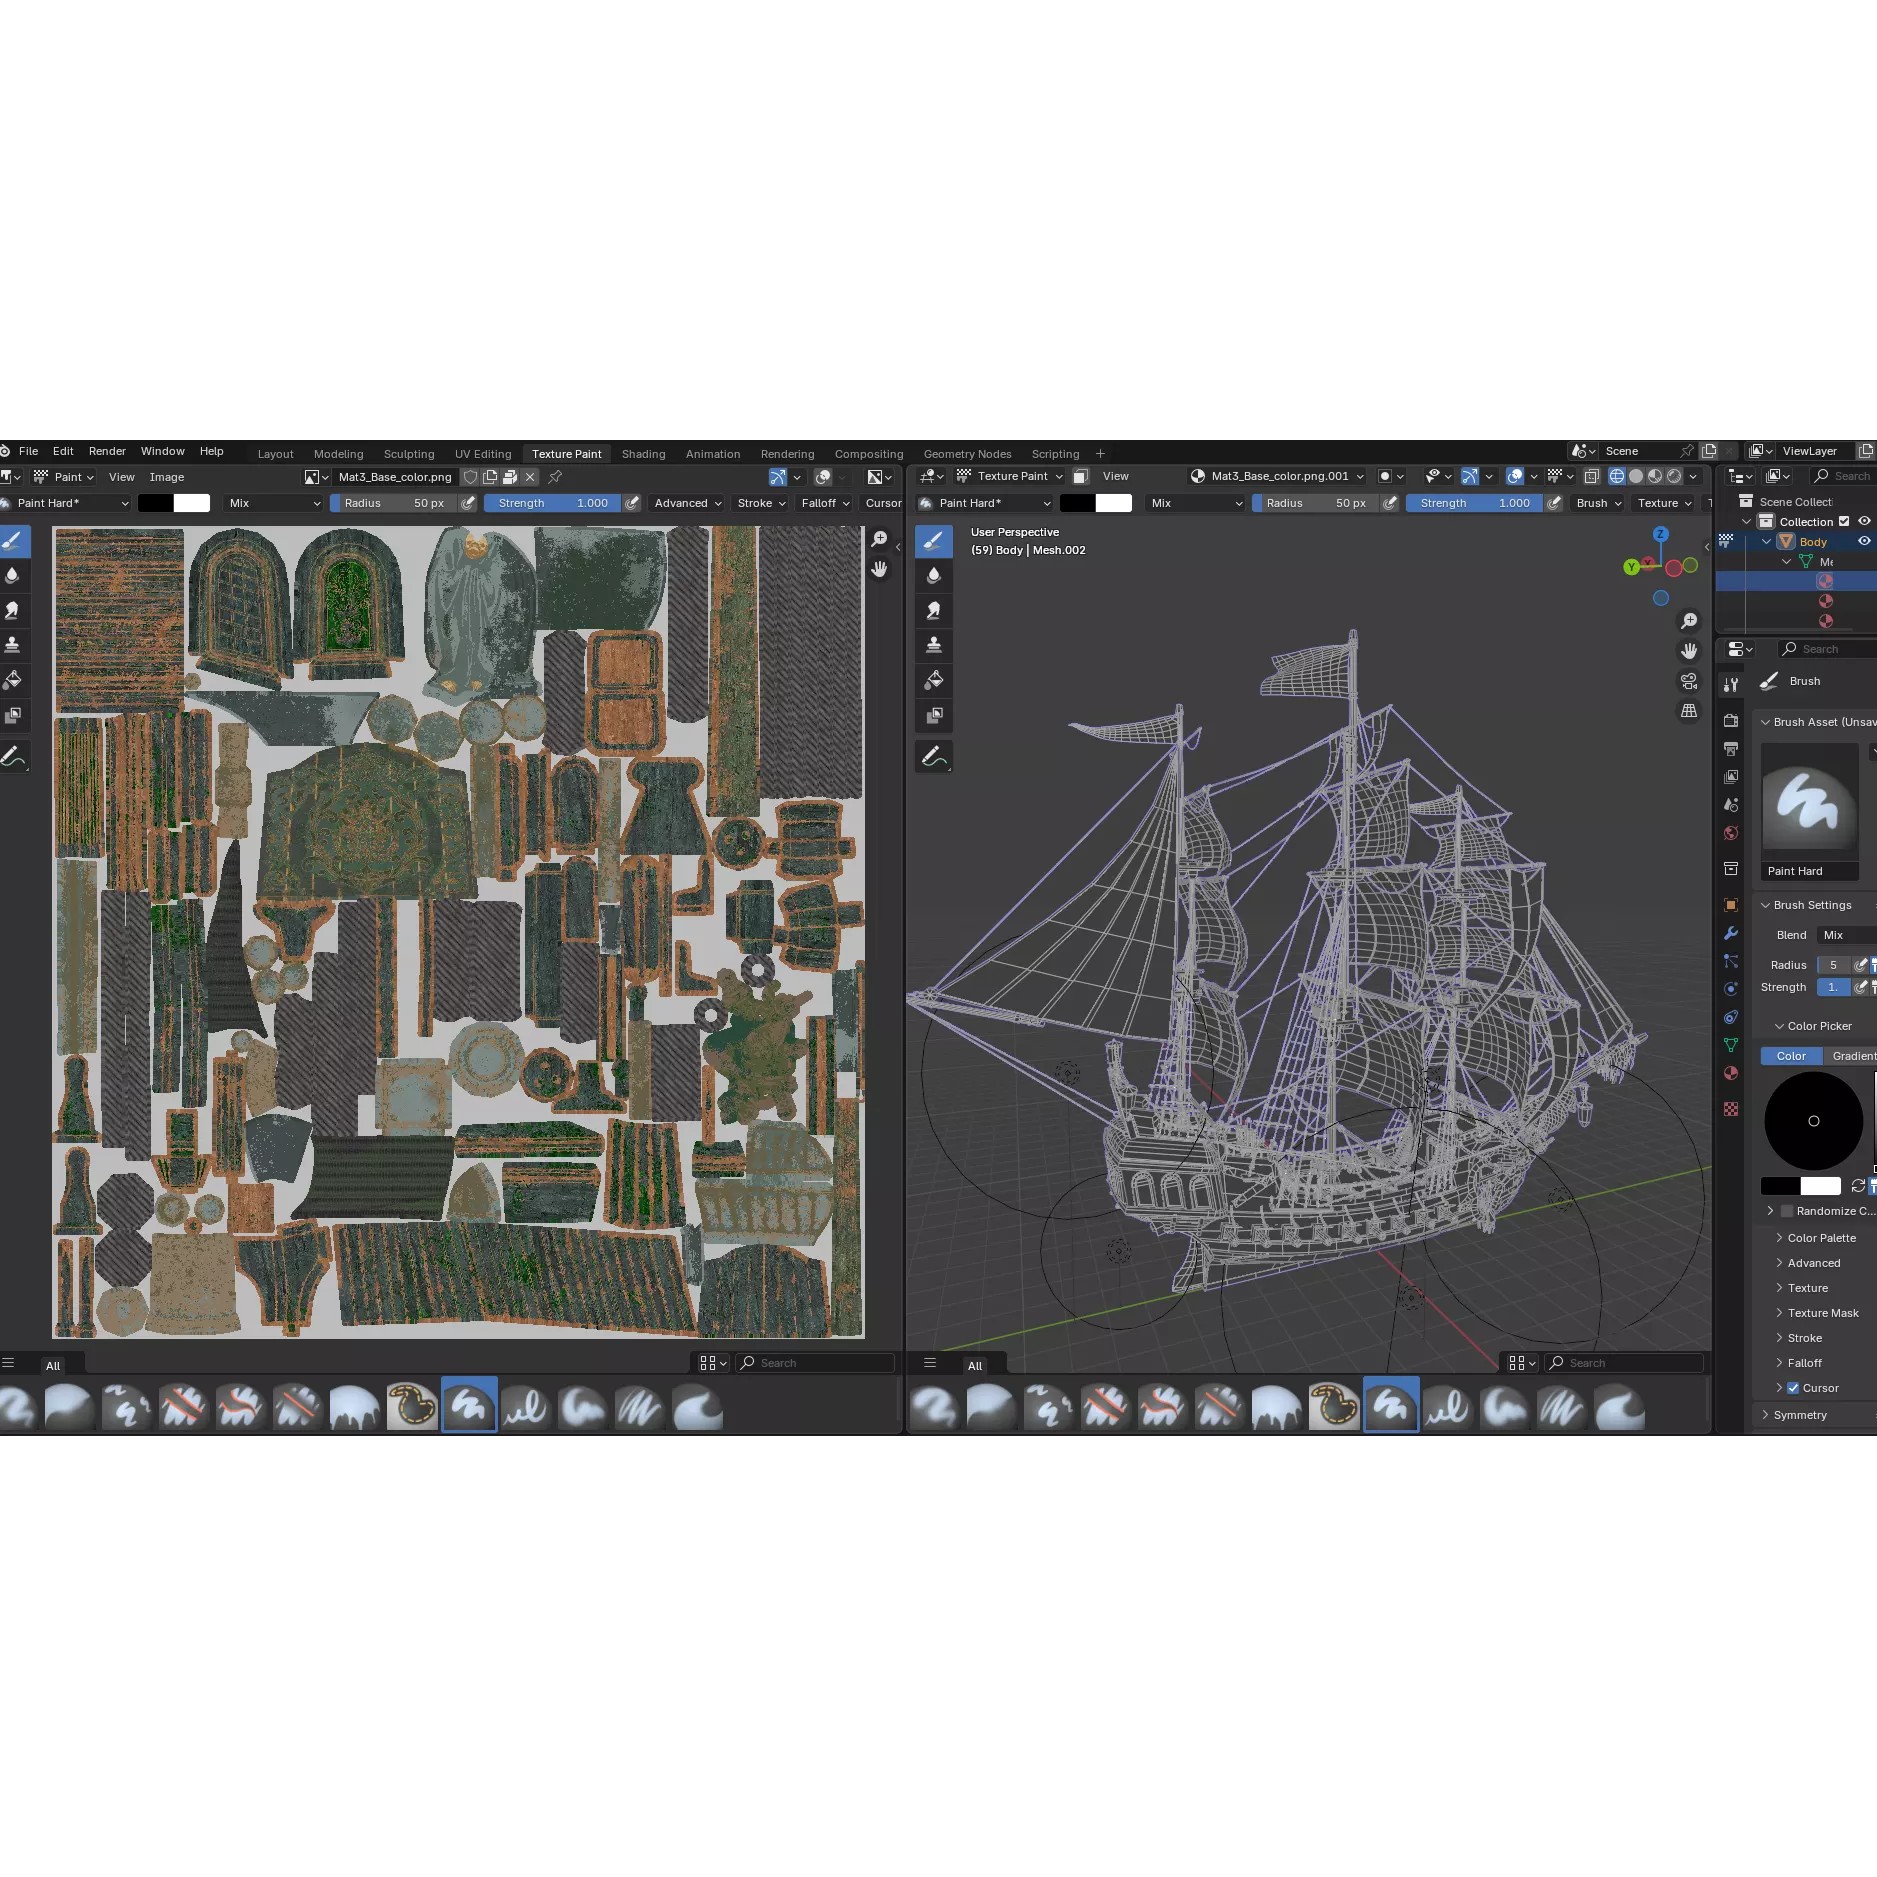
Task: Select the Draw brush tool in the image editor toolbar
Action: click(x=14, y=541)
